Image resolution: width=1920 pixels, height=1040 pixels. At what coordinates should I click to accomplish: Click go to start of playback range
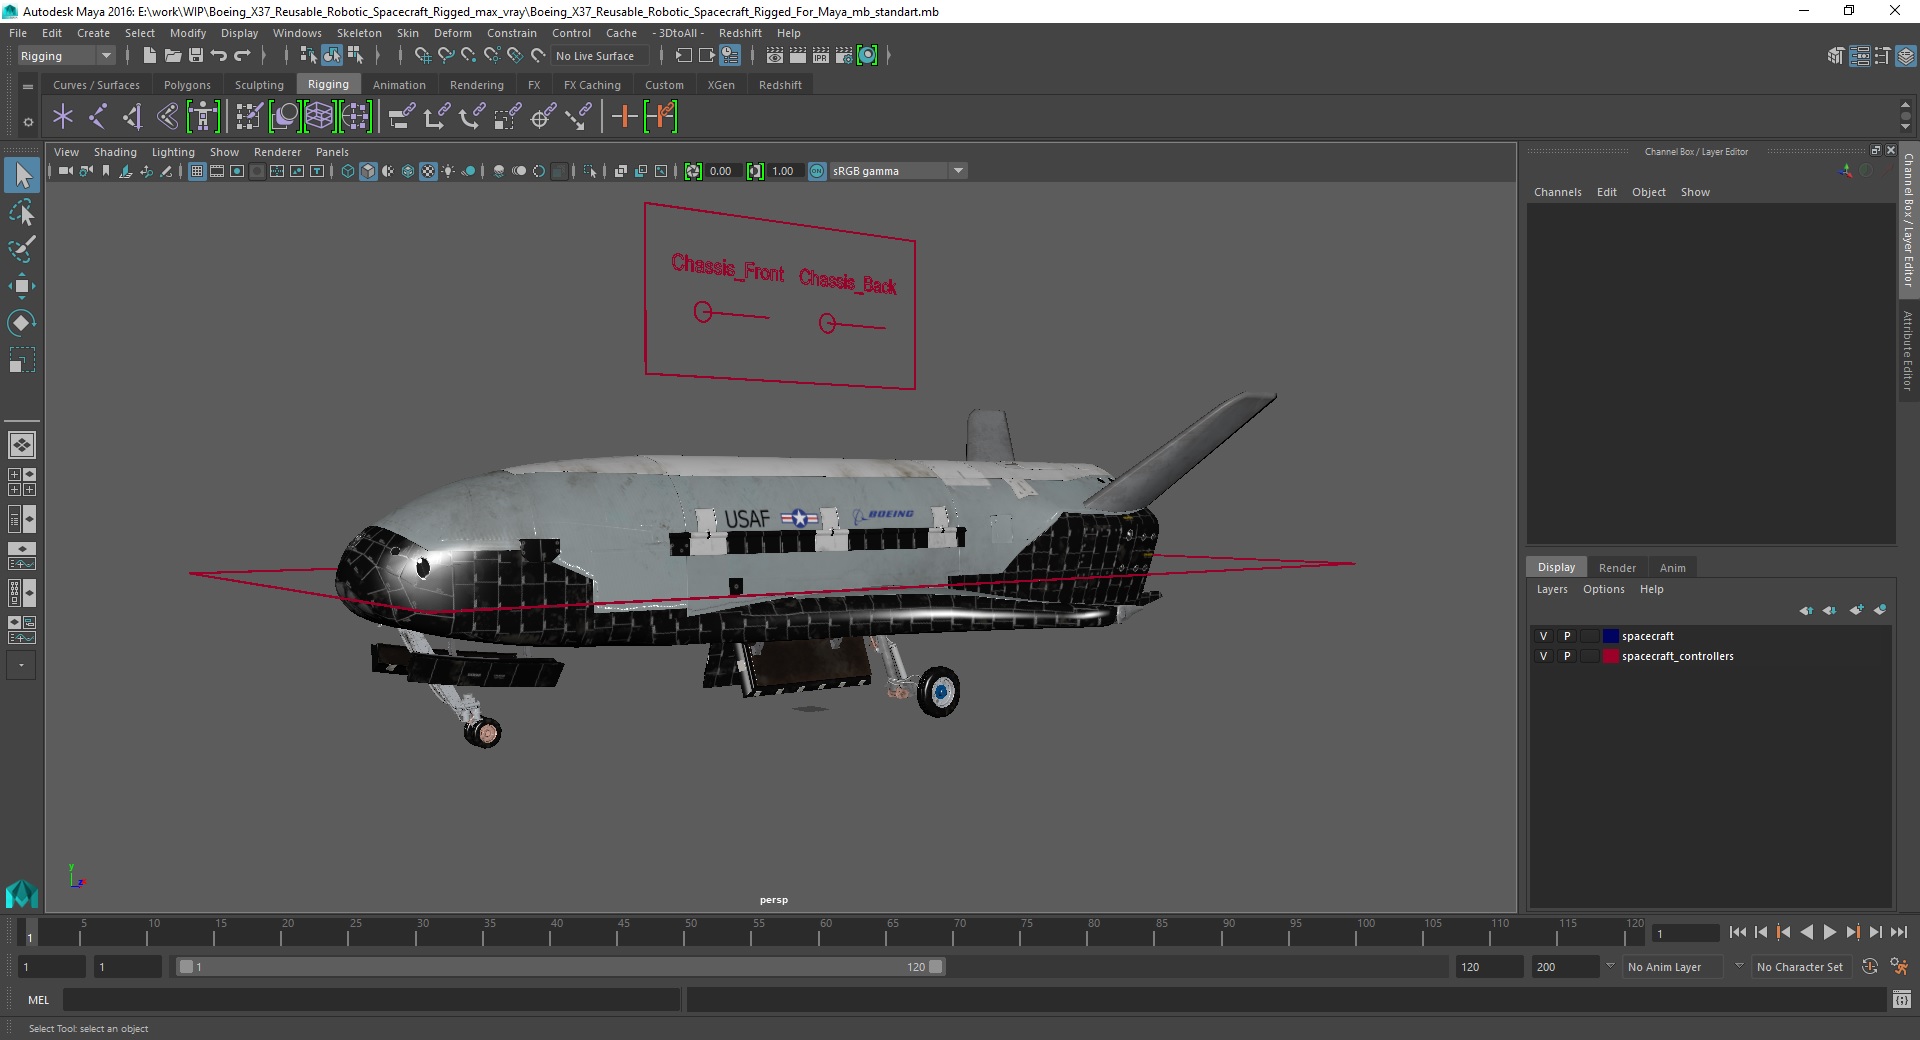(x=1738, y=932)
